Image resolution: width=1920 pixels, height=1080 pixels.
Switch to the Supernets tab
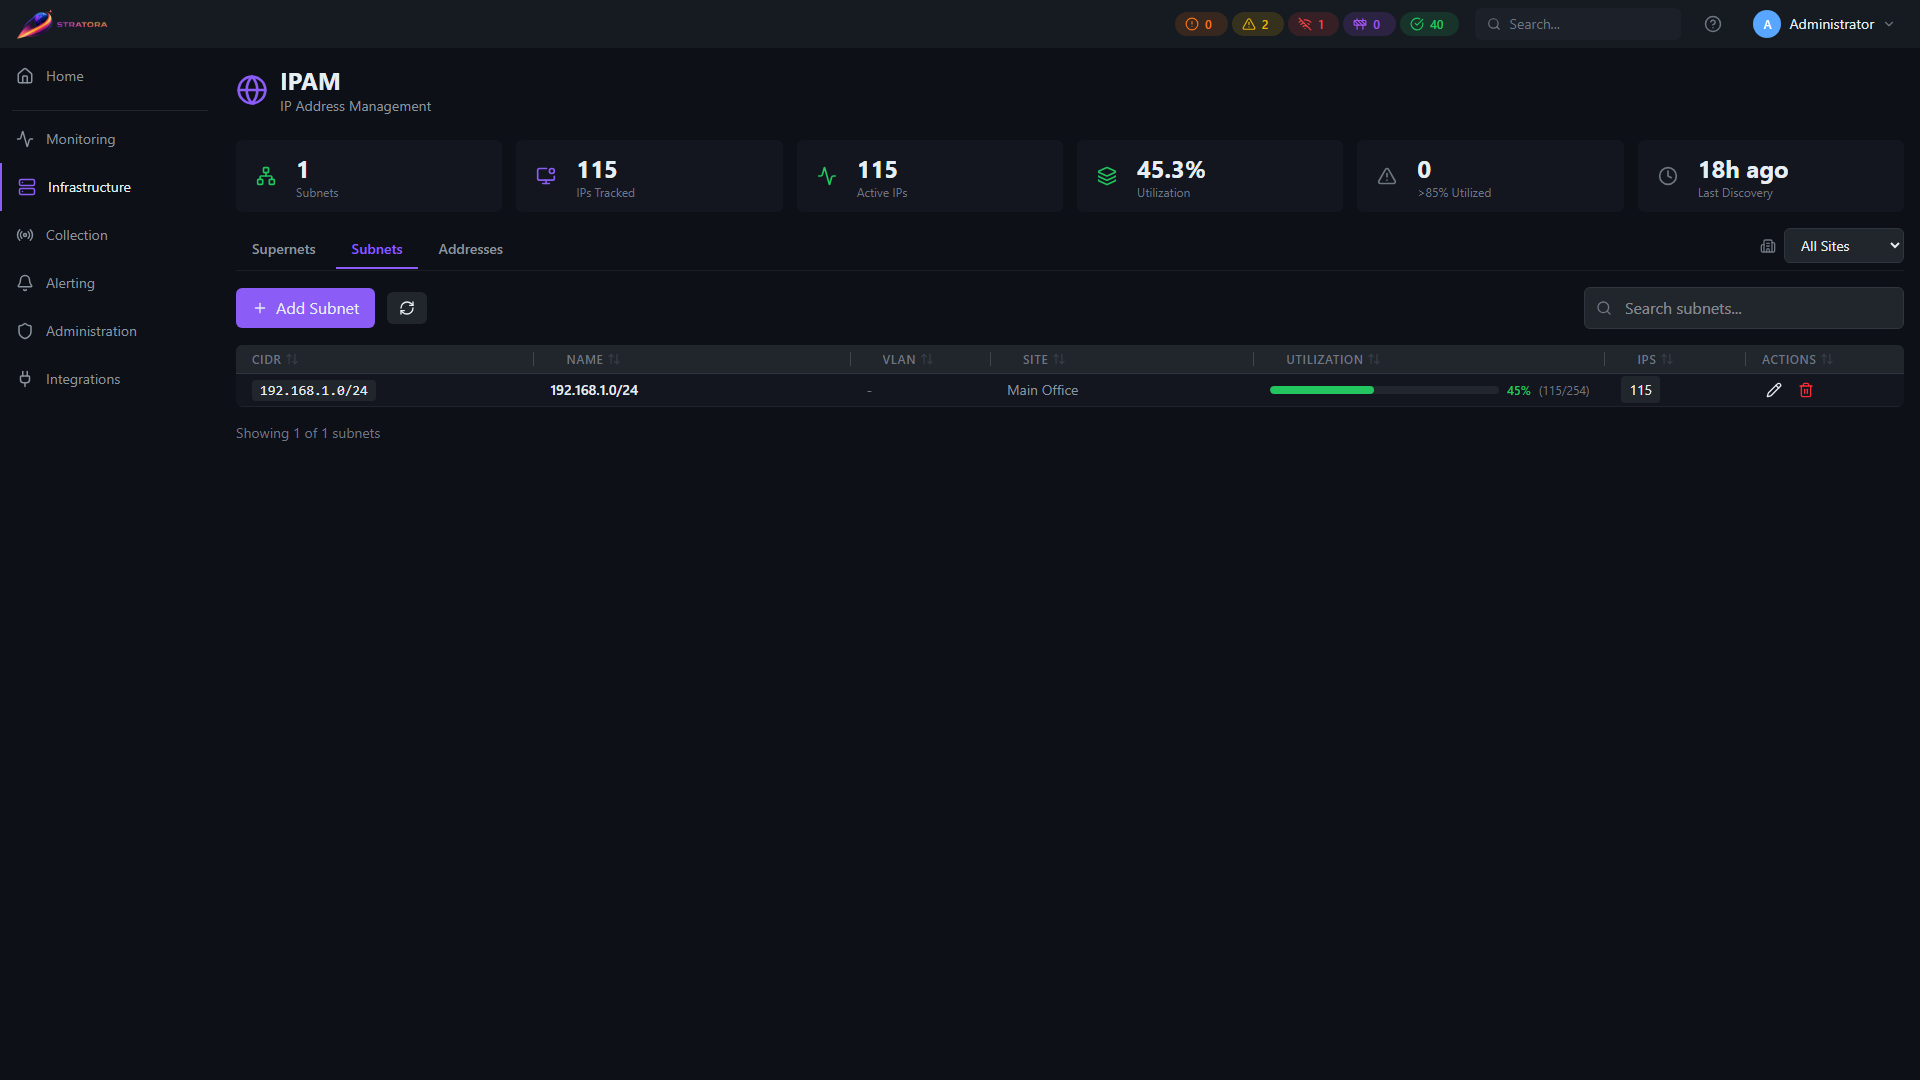click(283, 249)
